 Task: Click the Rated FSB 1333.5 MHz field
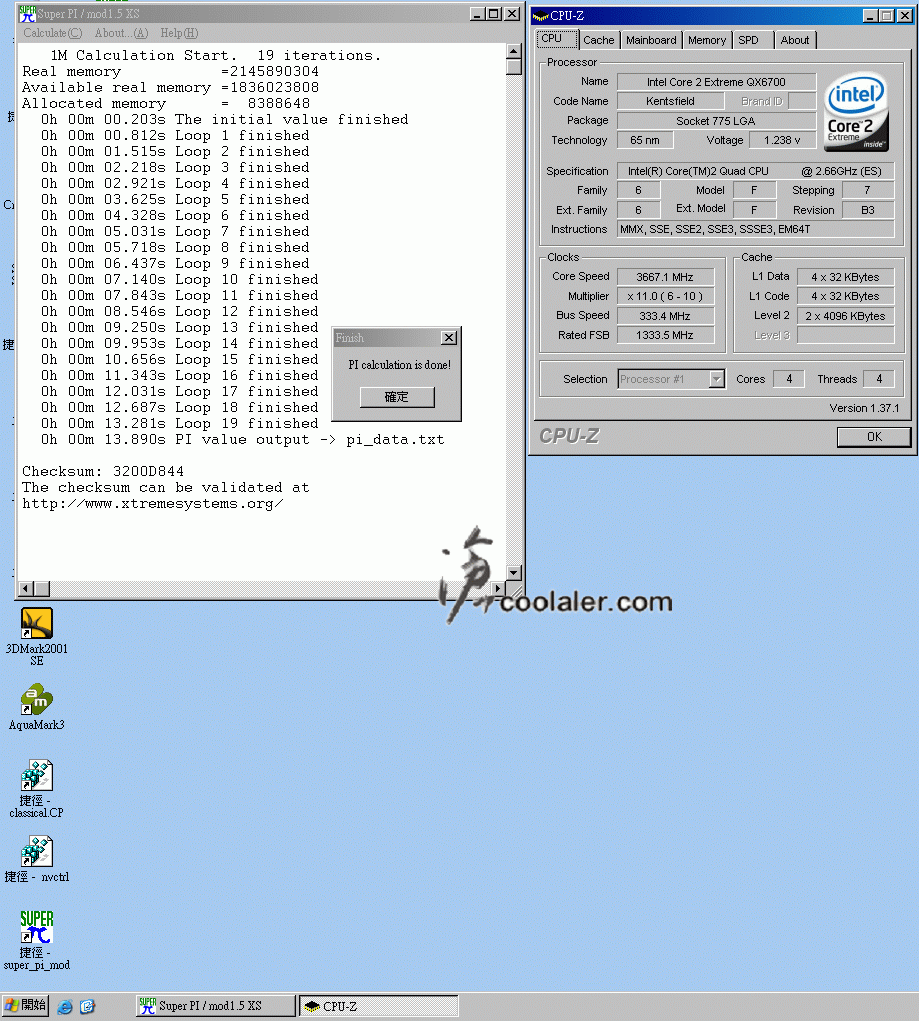(665, 335)
